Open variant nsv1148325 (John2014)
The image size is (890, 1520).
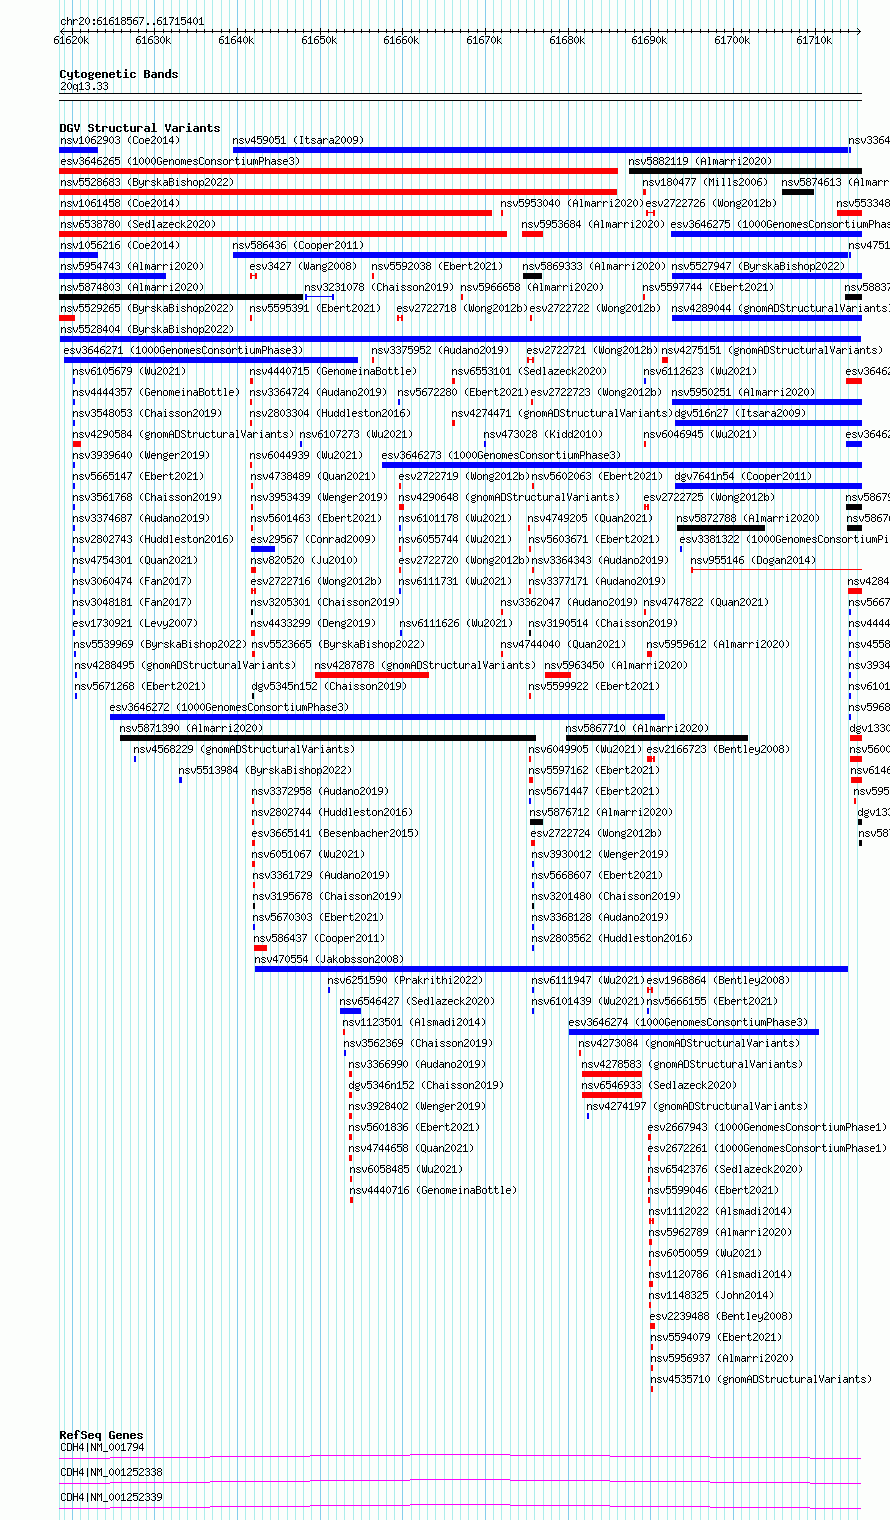[x=711, y=1296]
